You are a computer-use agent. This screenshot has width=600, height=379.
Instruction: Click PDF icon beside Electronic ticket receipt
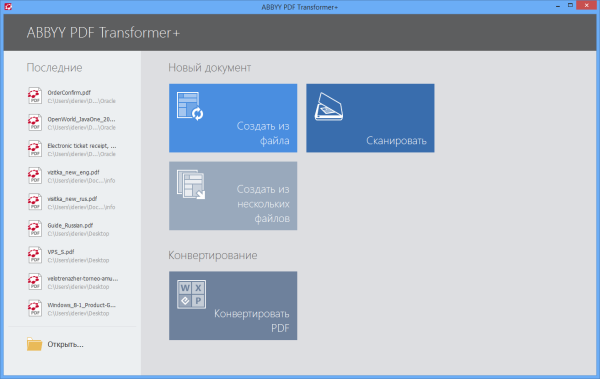point(34,149)
